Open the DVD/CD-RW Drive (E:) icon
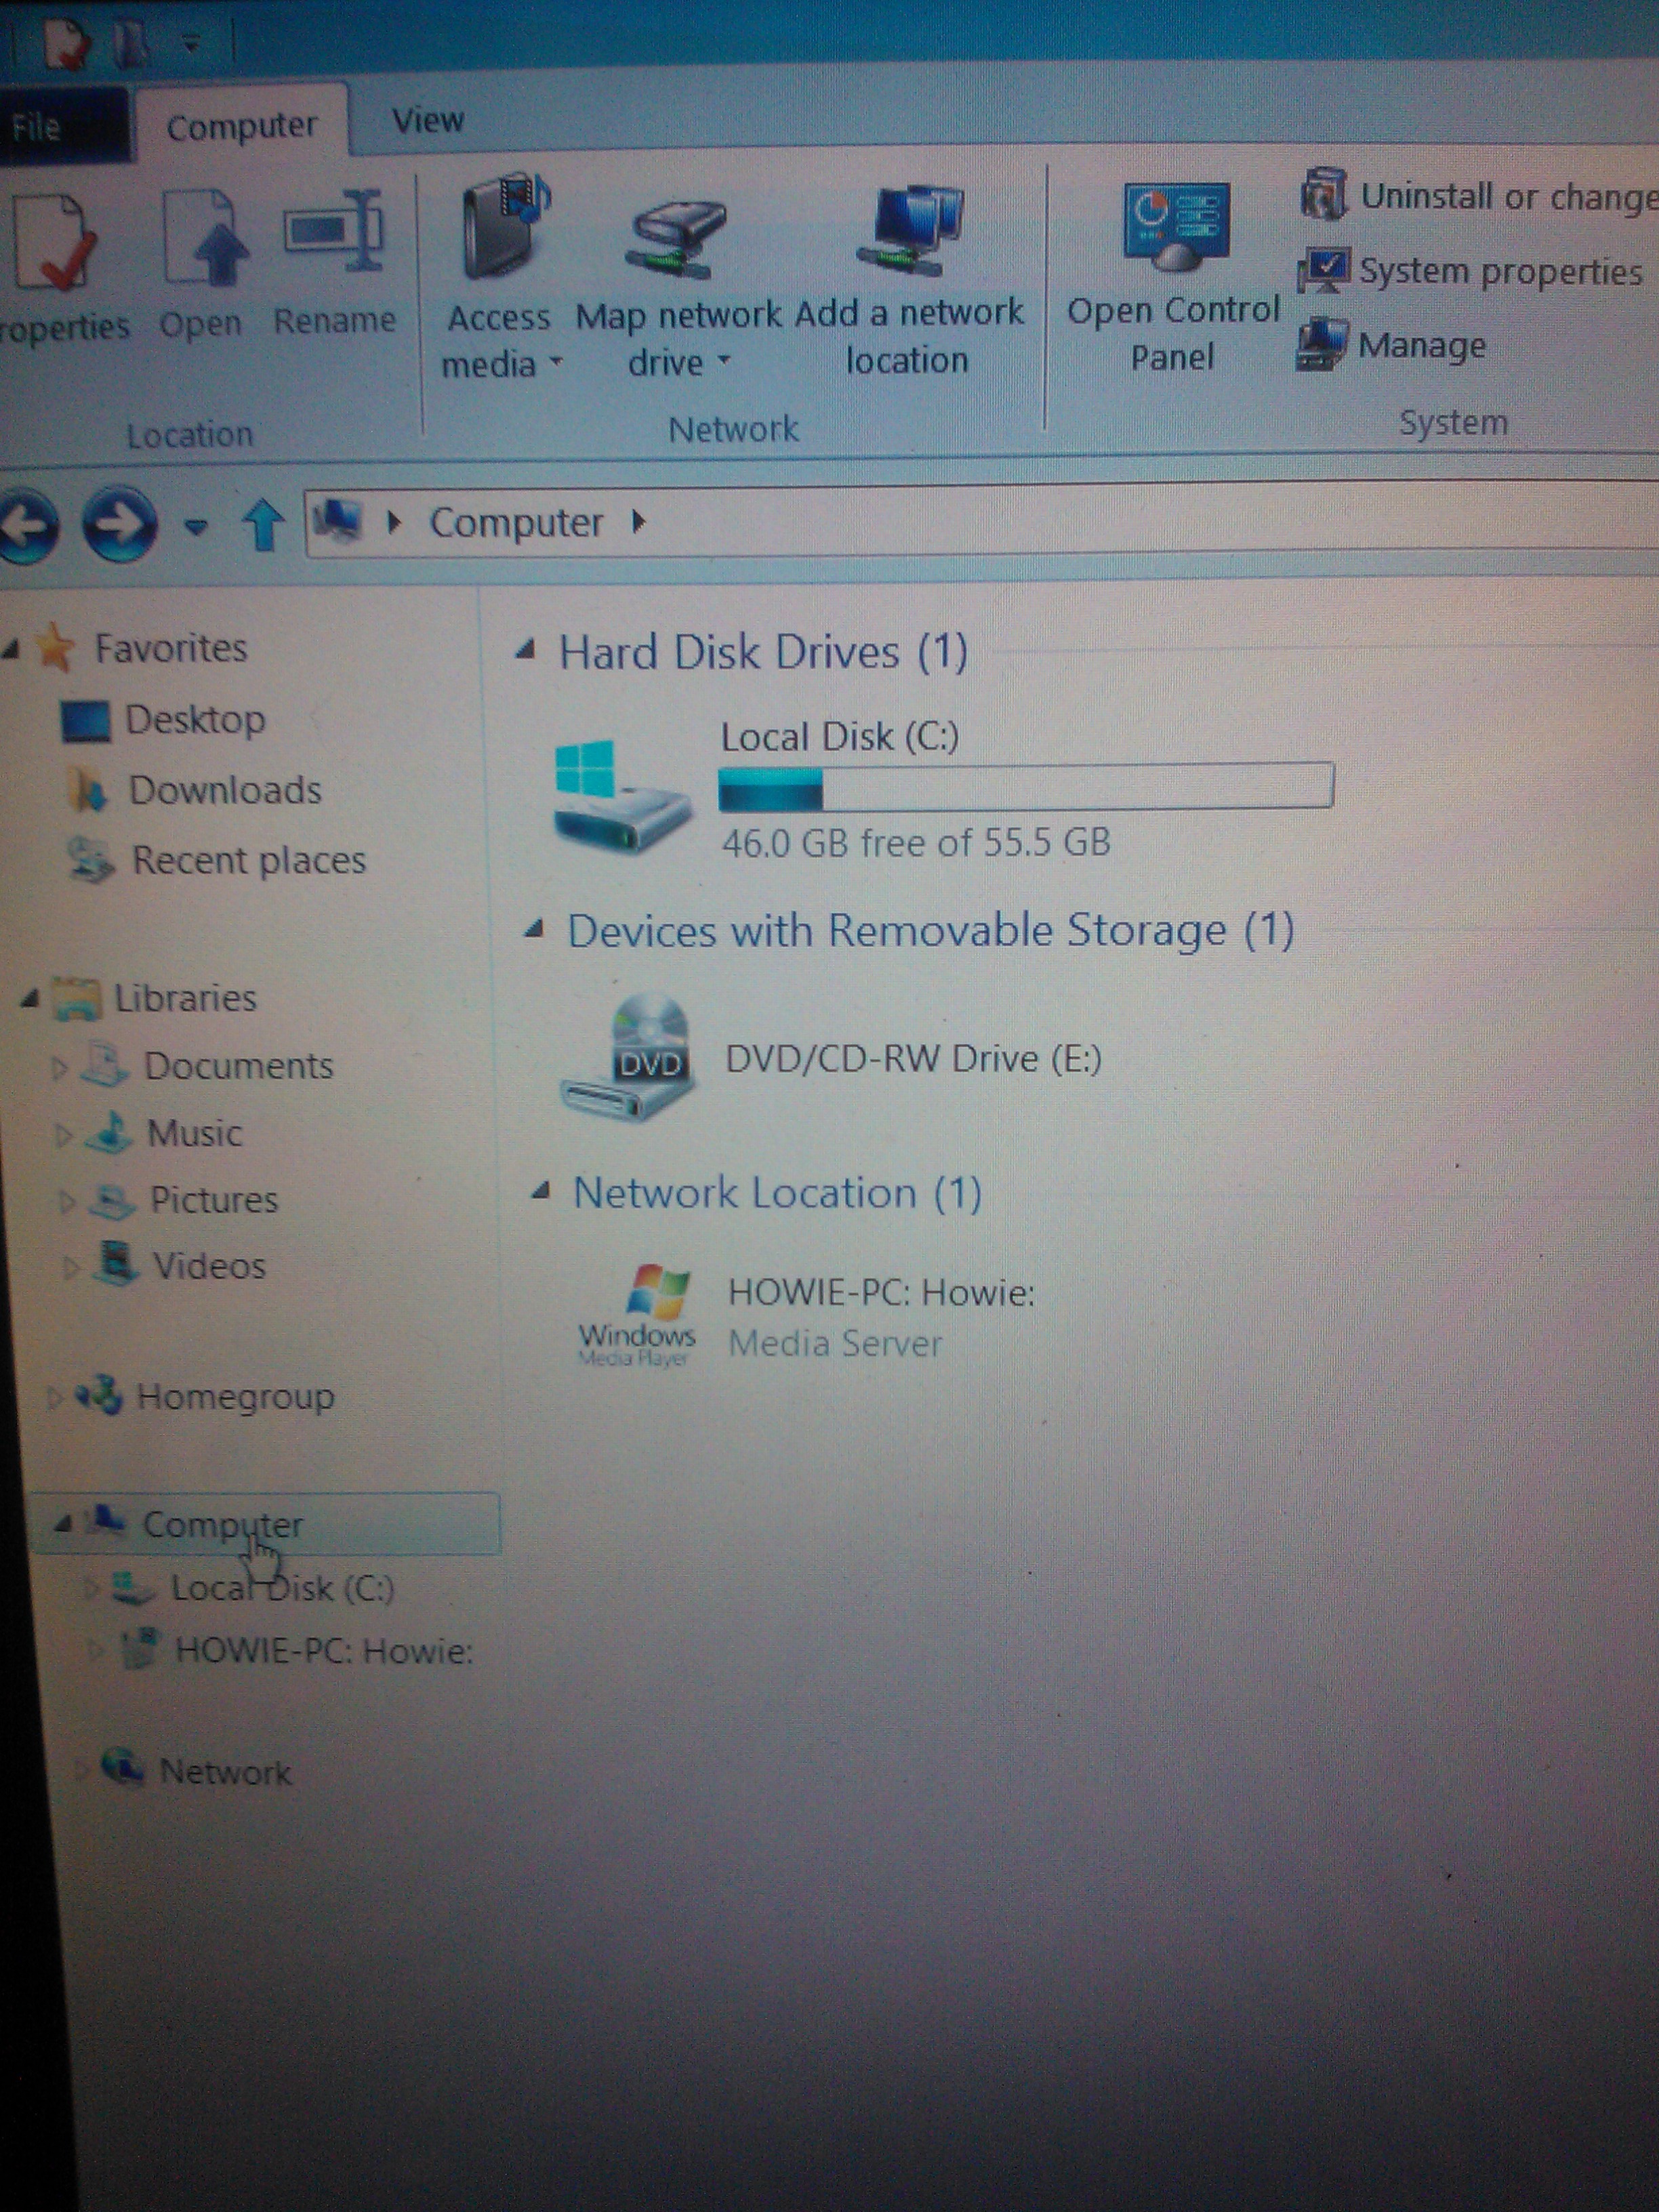This screenshot has height=2212, width=1659. 629,1058
